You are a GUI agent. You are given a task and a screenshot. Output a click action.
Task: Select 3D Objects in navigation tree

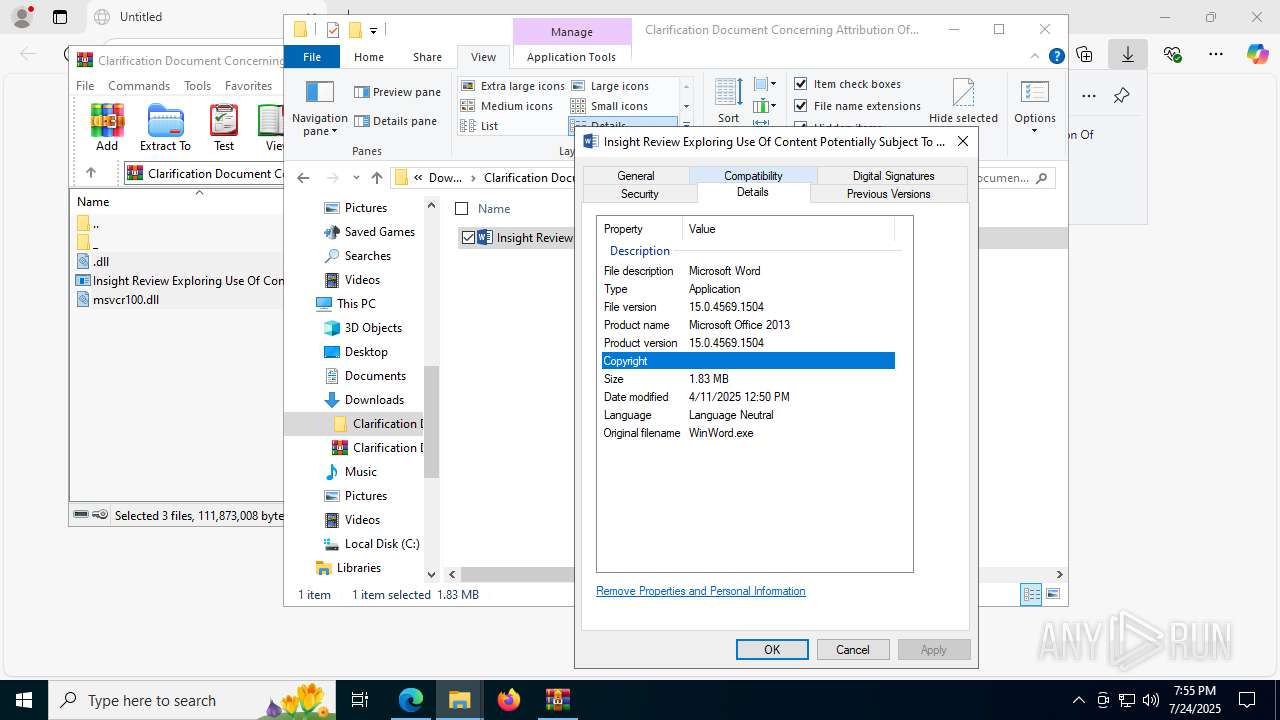(x=373, y=328)
